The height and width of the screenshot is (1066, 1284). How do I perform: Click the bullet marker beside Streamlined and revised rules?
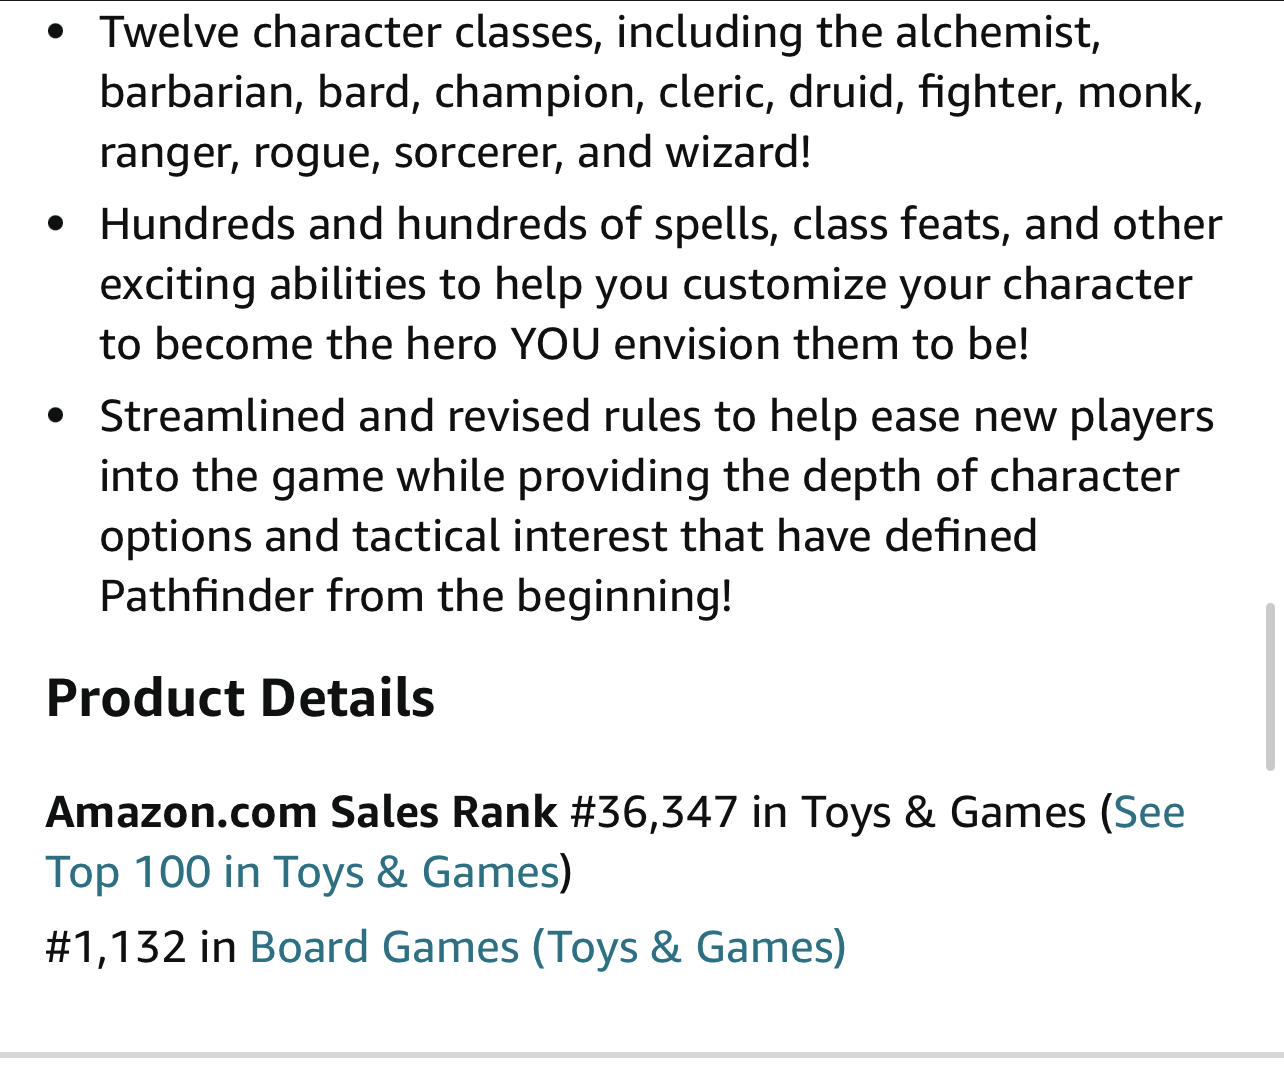coord(56,416)
